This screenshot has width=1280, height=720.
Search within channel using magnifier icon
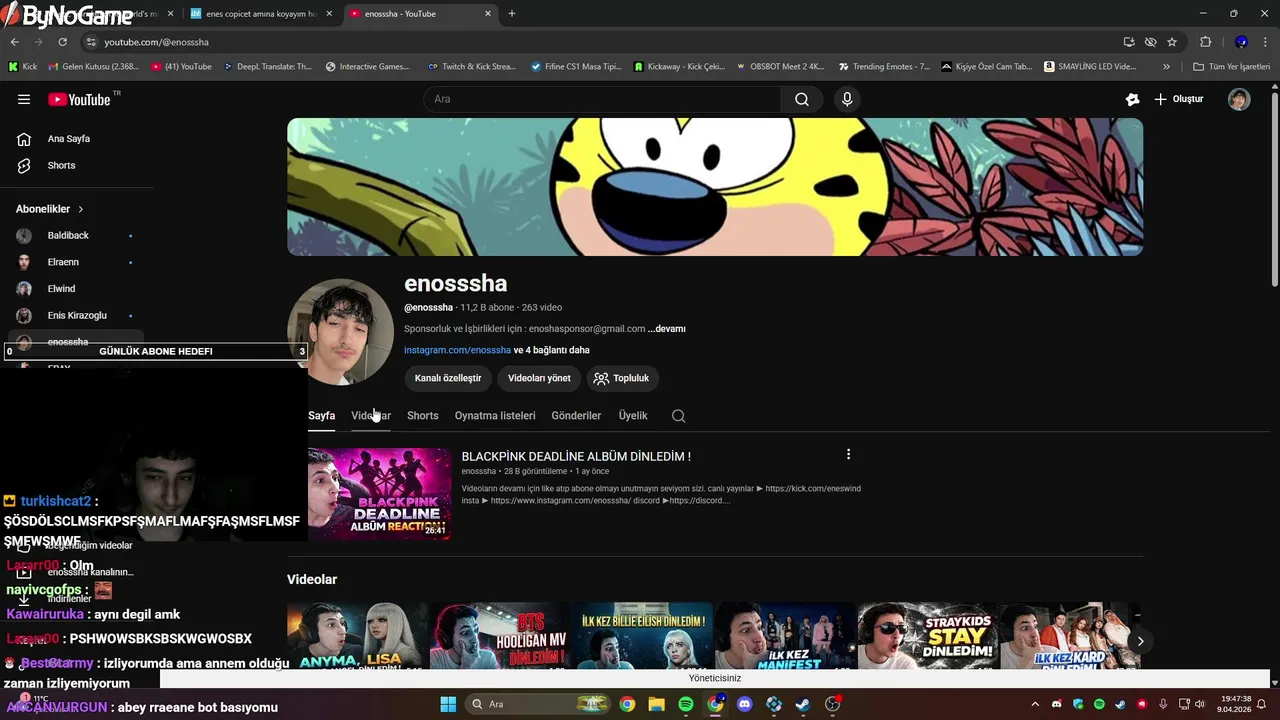[679, 416]
